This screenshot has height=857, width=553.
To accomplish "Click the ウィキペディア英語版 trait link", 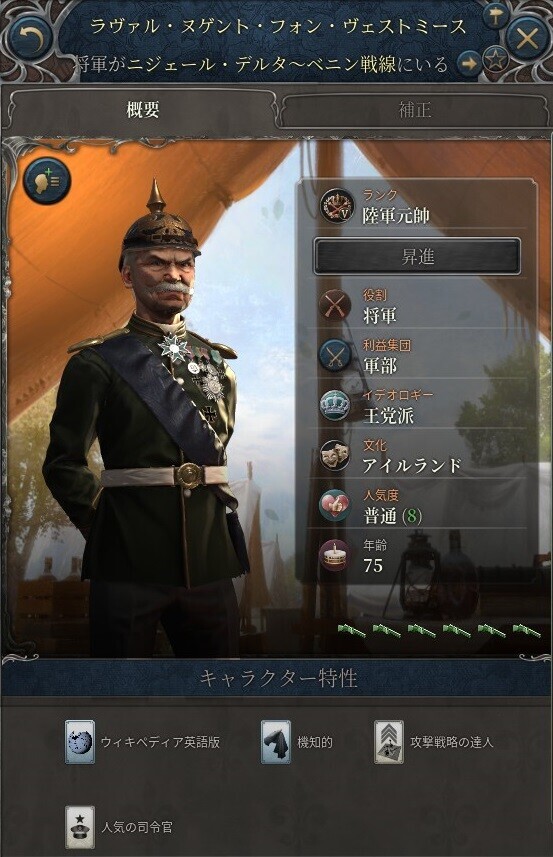I will click(160, 742).
